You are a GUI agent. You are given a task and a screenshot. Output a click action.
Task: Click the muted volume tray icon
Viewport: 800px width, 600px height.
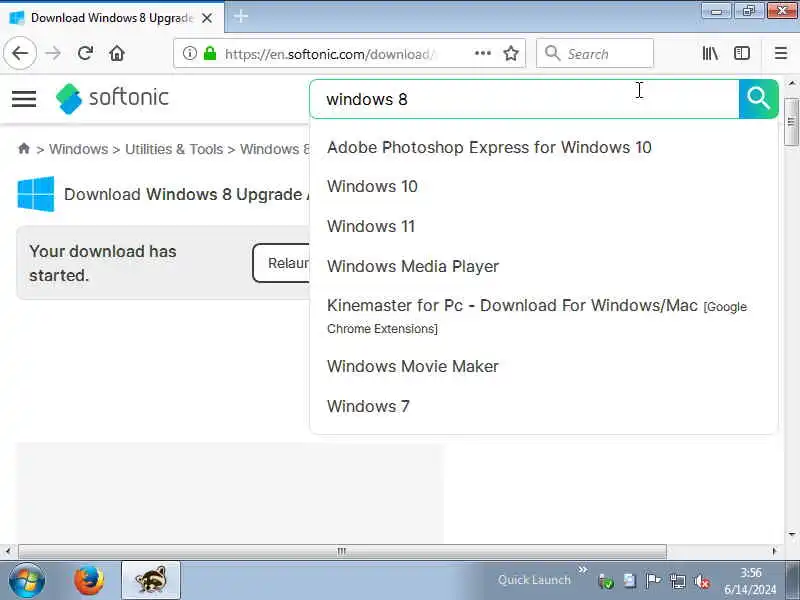pyautogui.click(x=702, y=581)
